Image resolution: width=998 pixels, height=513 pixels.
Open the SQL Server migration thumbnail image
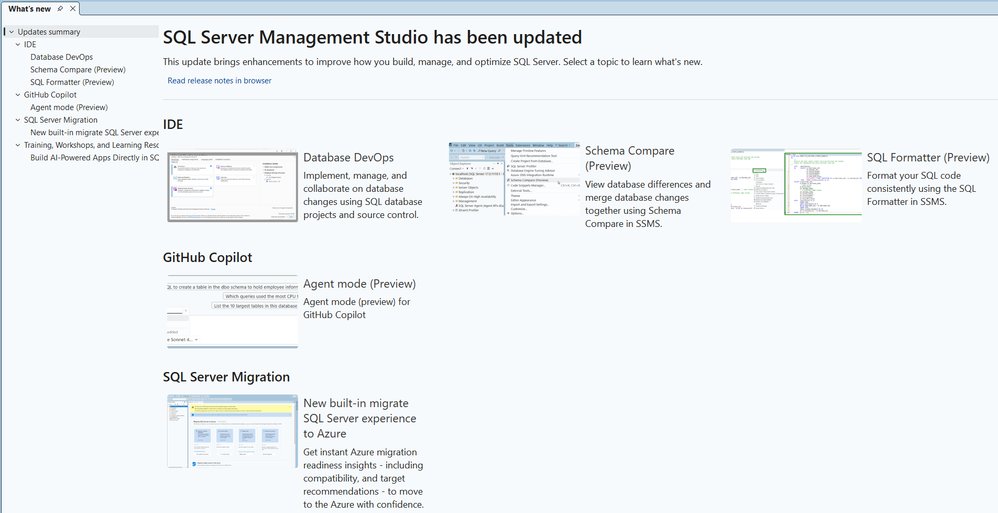(232, 432)
